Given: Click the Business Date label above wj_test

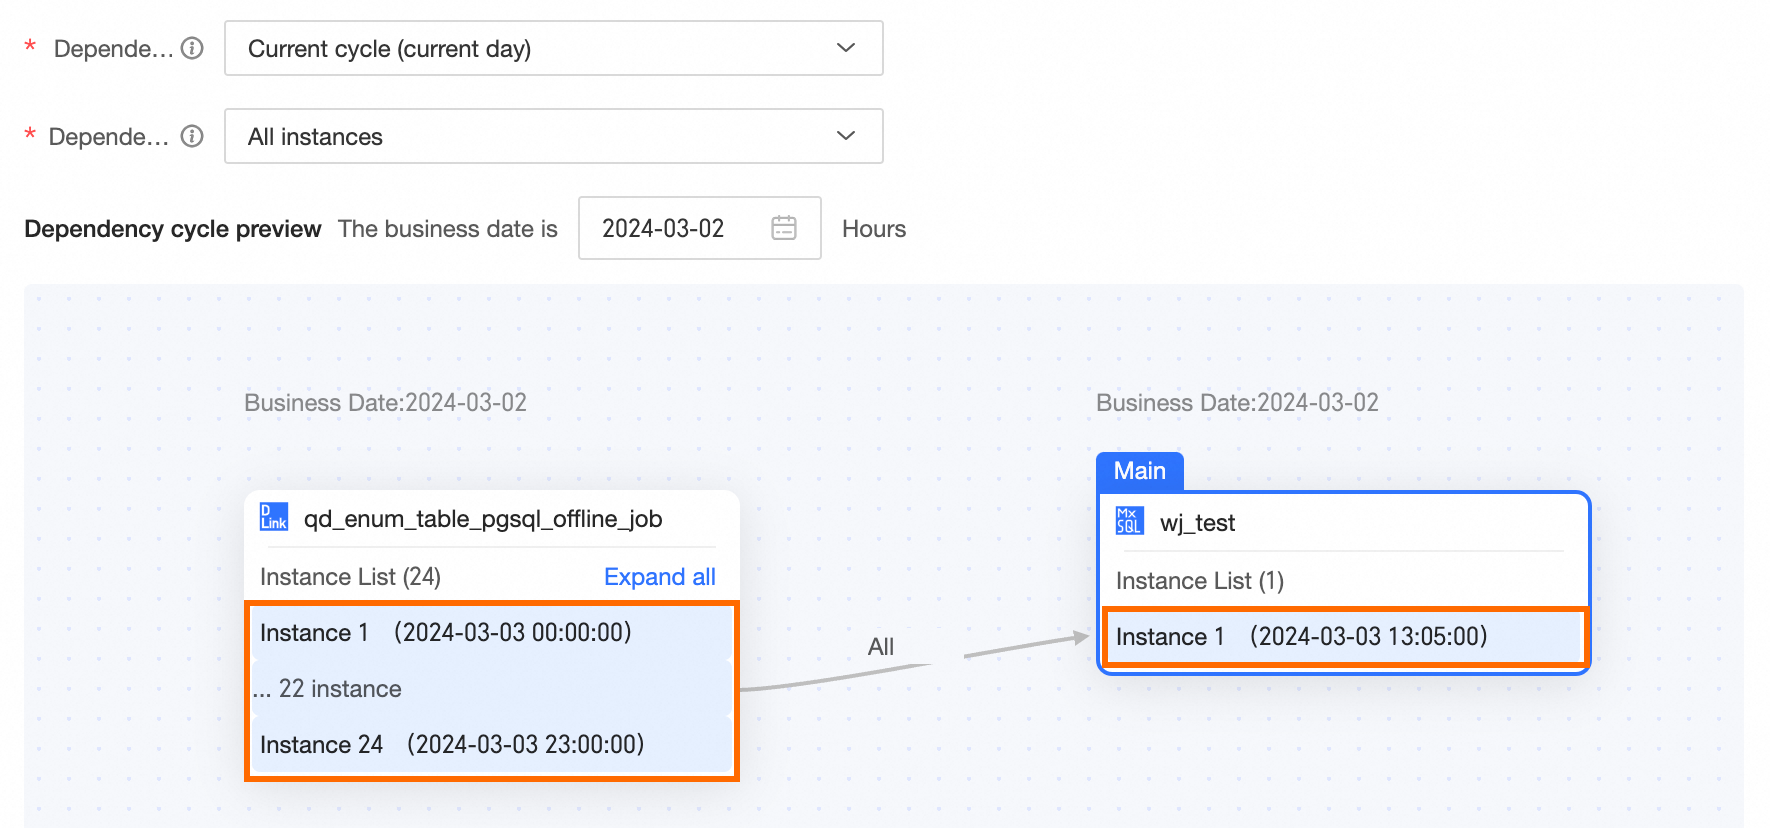Looking at the screenshot, I should coord(1237,403).
